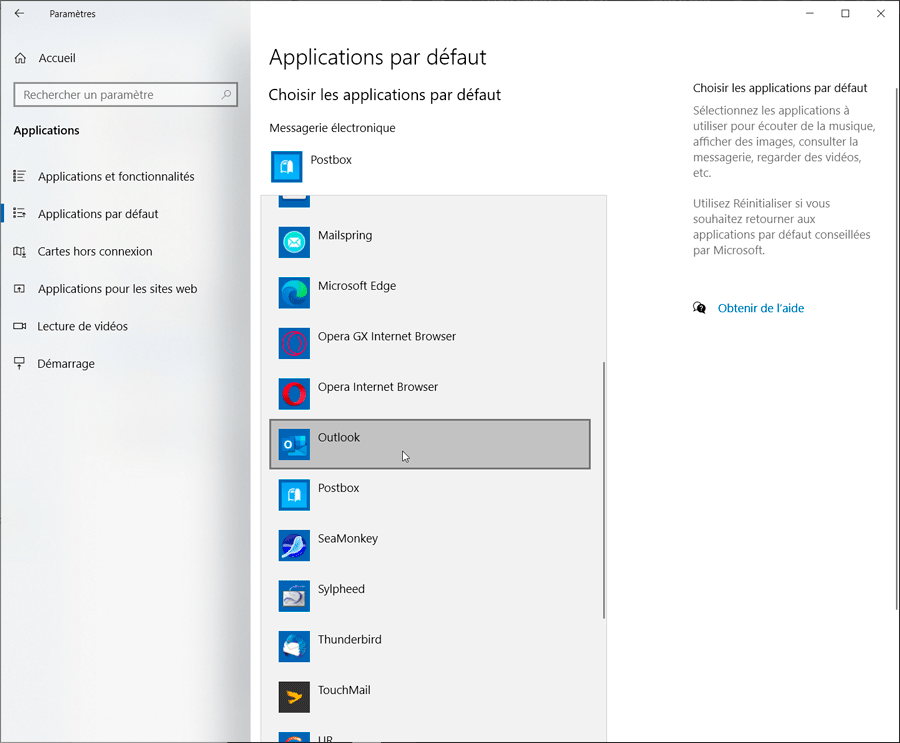Select Opera Internet Browser label
900x743 pixels.
coord(378,386)
